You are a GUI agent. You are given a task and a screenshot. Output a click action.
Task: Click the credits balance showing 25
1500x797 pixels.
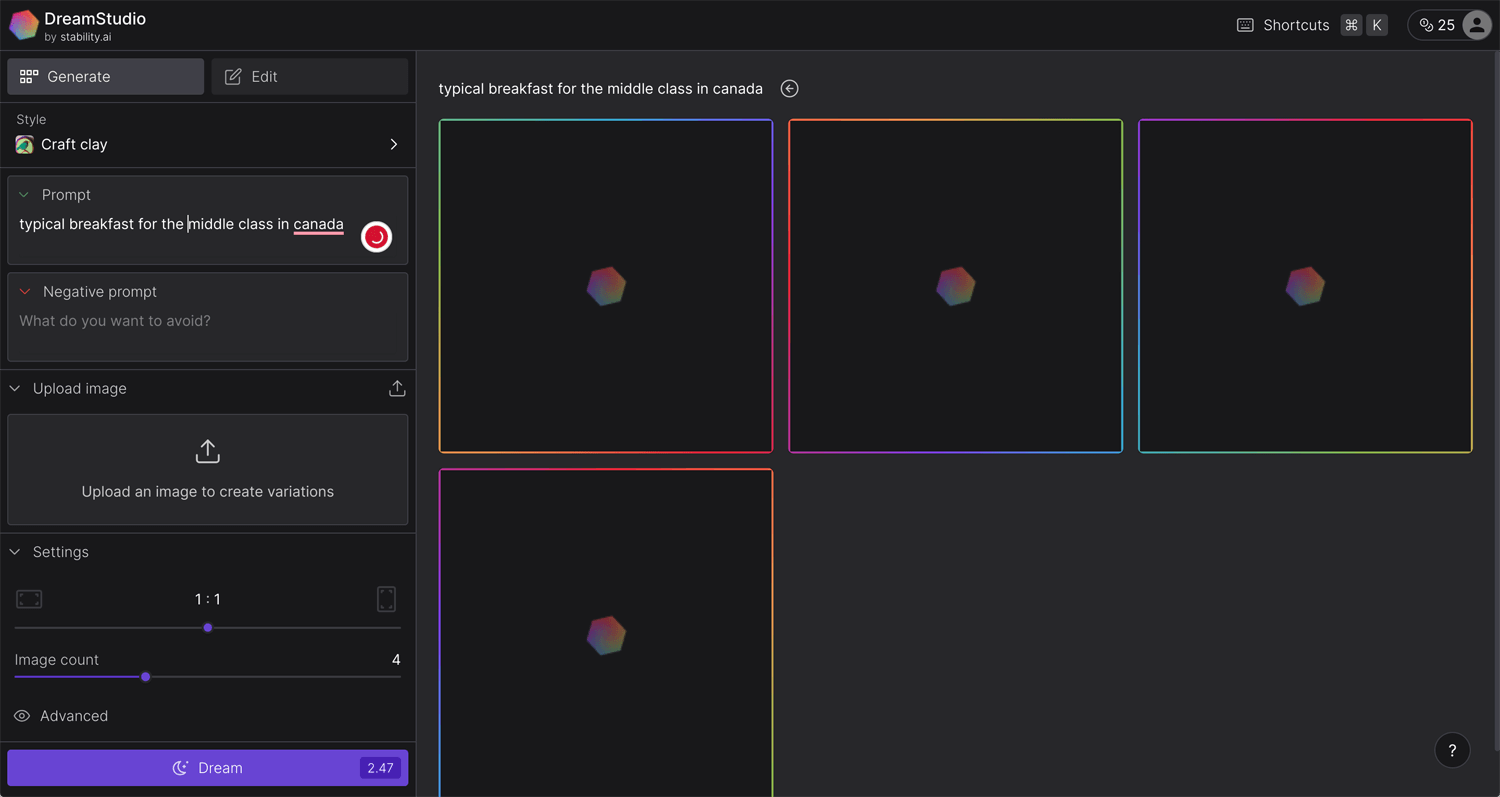pyautogui.click(x=1437, y=25)
